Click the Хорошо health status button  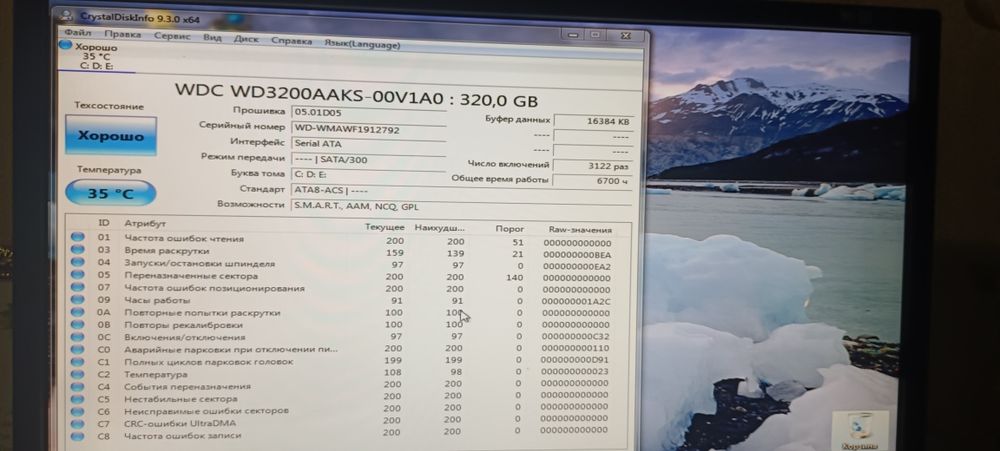pyautogui.click(x=111, y=135)
